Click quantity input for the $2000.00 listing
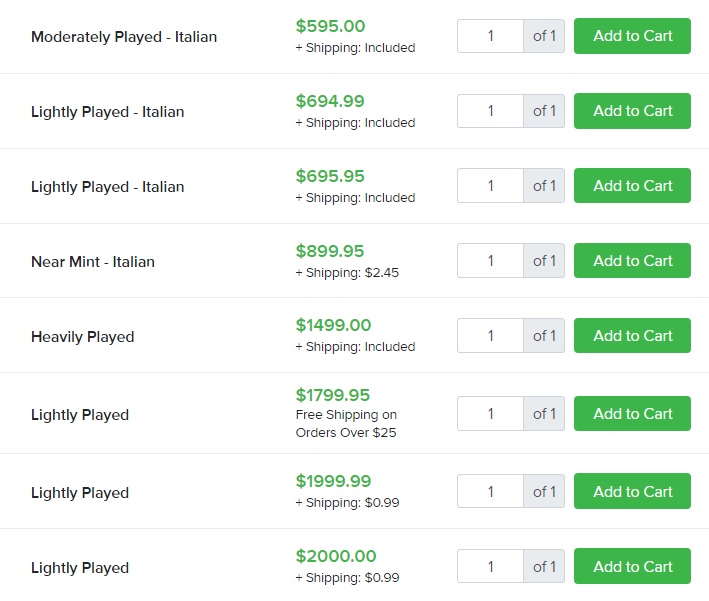709x601 pixels. click(491, 567)
